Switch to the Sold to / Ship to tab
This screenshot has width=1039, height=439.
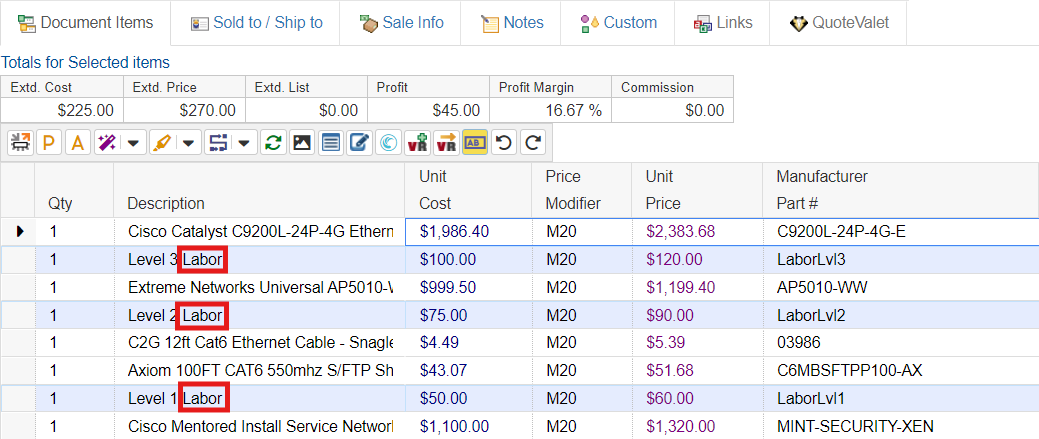tap(256, 22)
